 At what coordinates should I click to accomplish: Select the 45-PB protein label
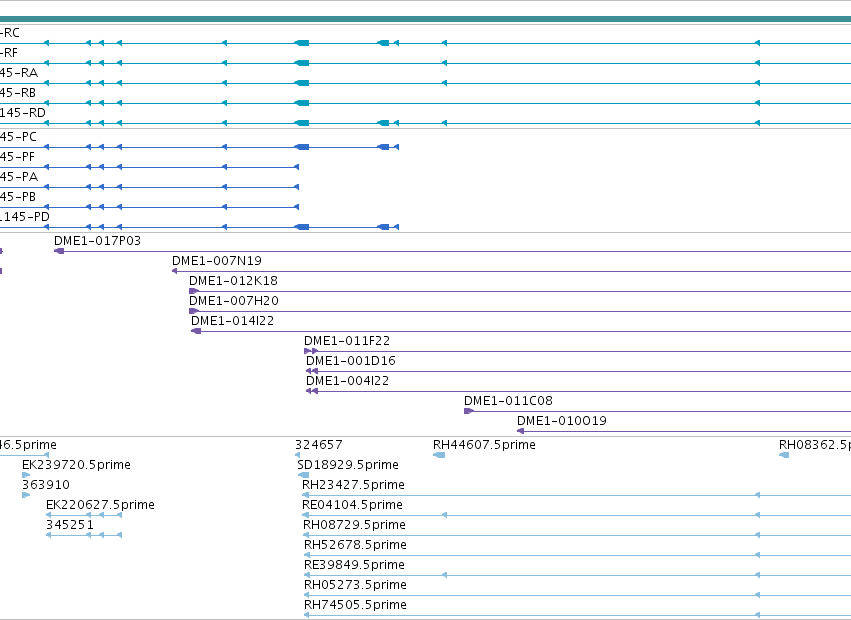[x=18, y=197]
